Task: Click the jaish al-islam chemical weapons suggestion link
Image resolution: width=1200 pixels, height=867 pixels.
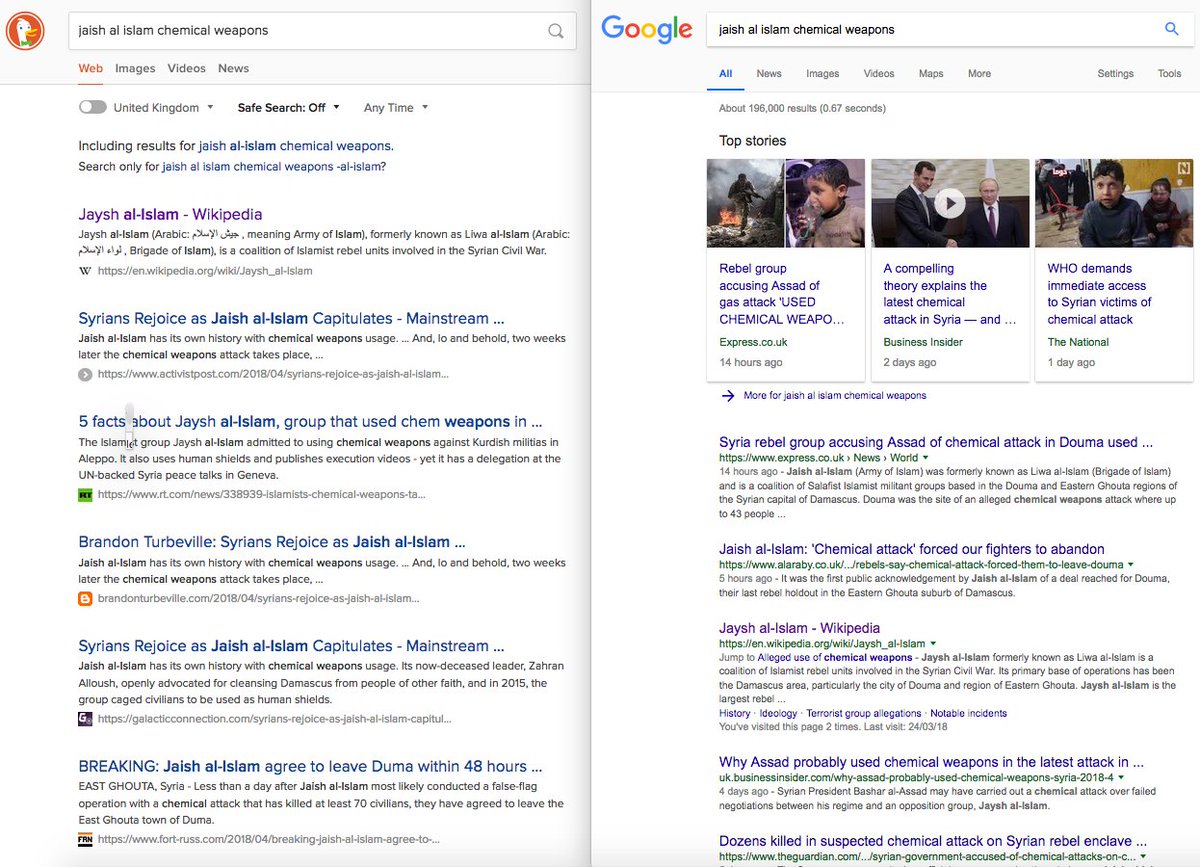Action: pos(294,146)
